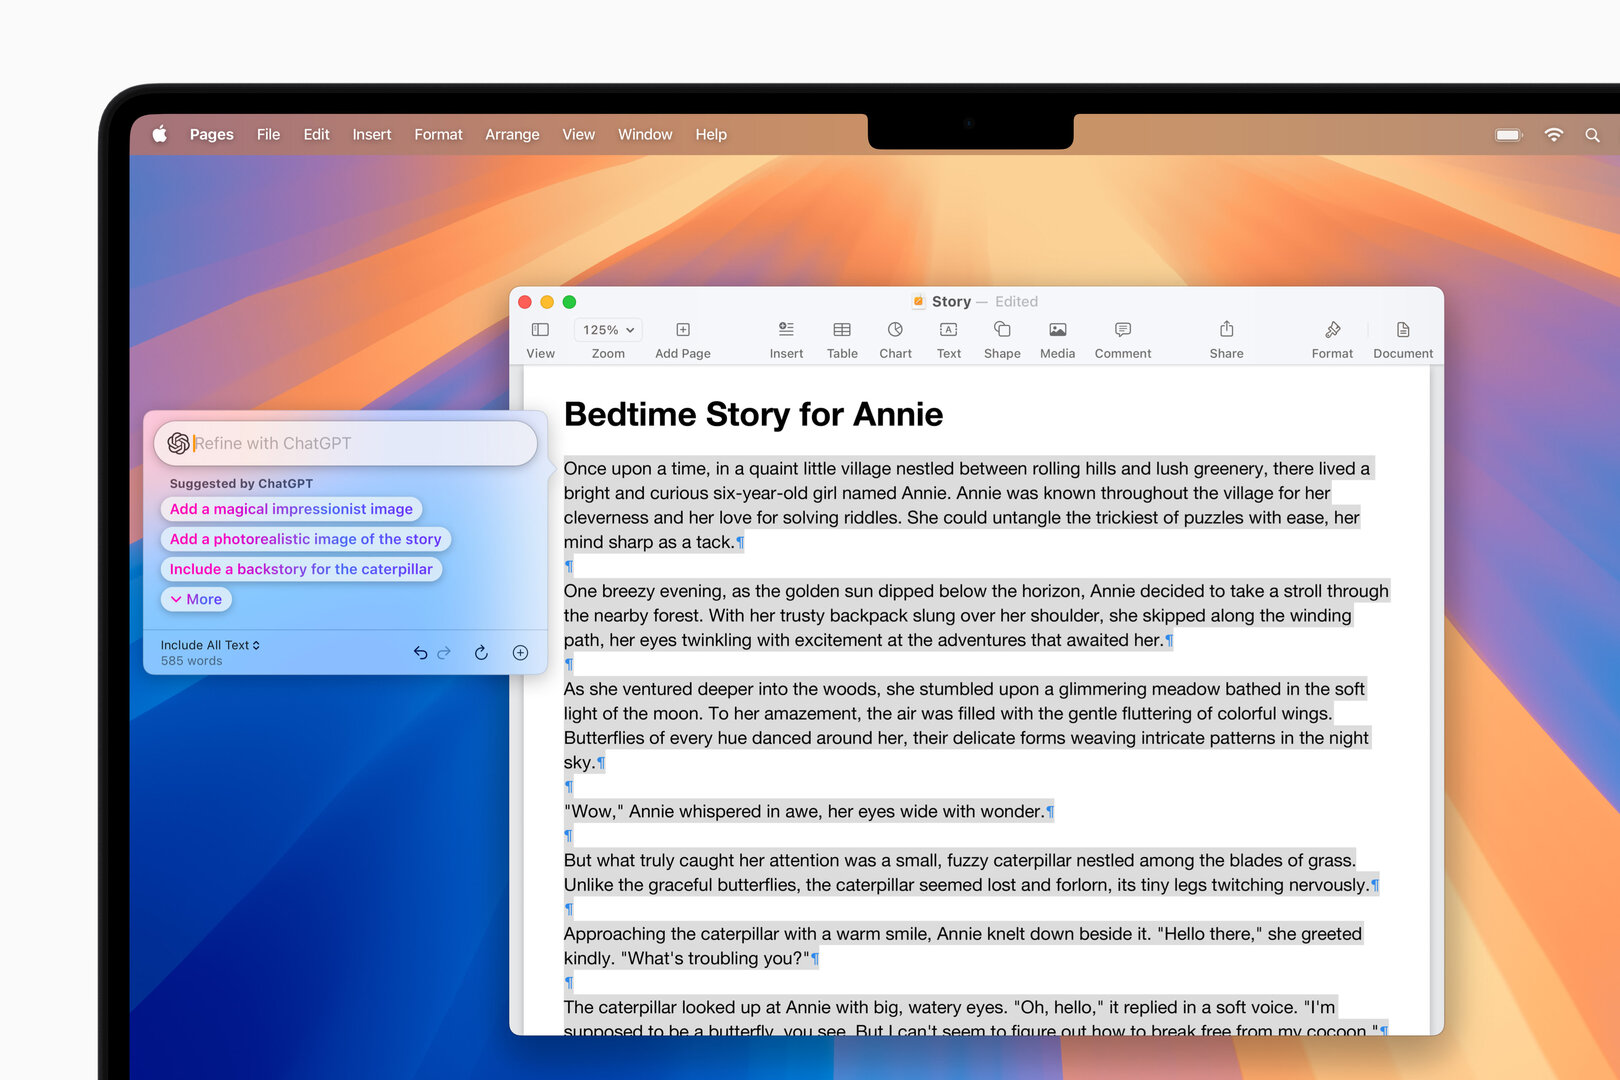Screen dimensions: 1620x1080
Task: Open the Include All Text selector
Action: [209, 645]
